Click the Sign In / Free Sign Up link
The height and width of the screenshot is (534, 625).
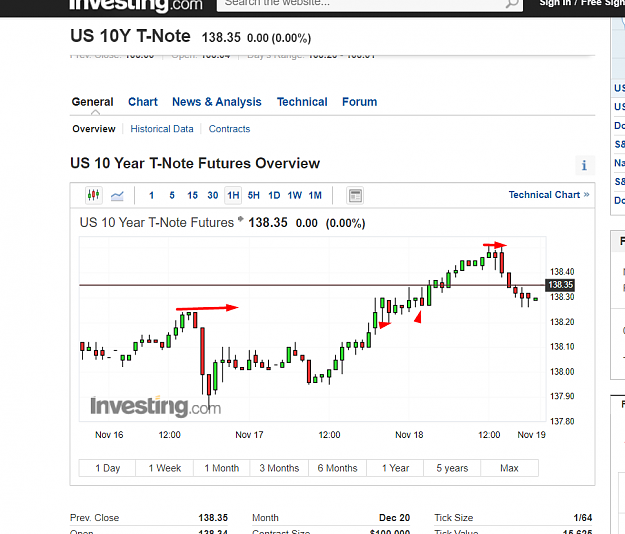click(x=582, y=3)
